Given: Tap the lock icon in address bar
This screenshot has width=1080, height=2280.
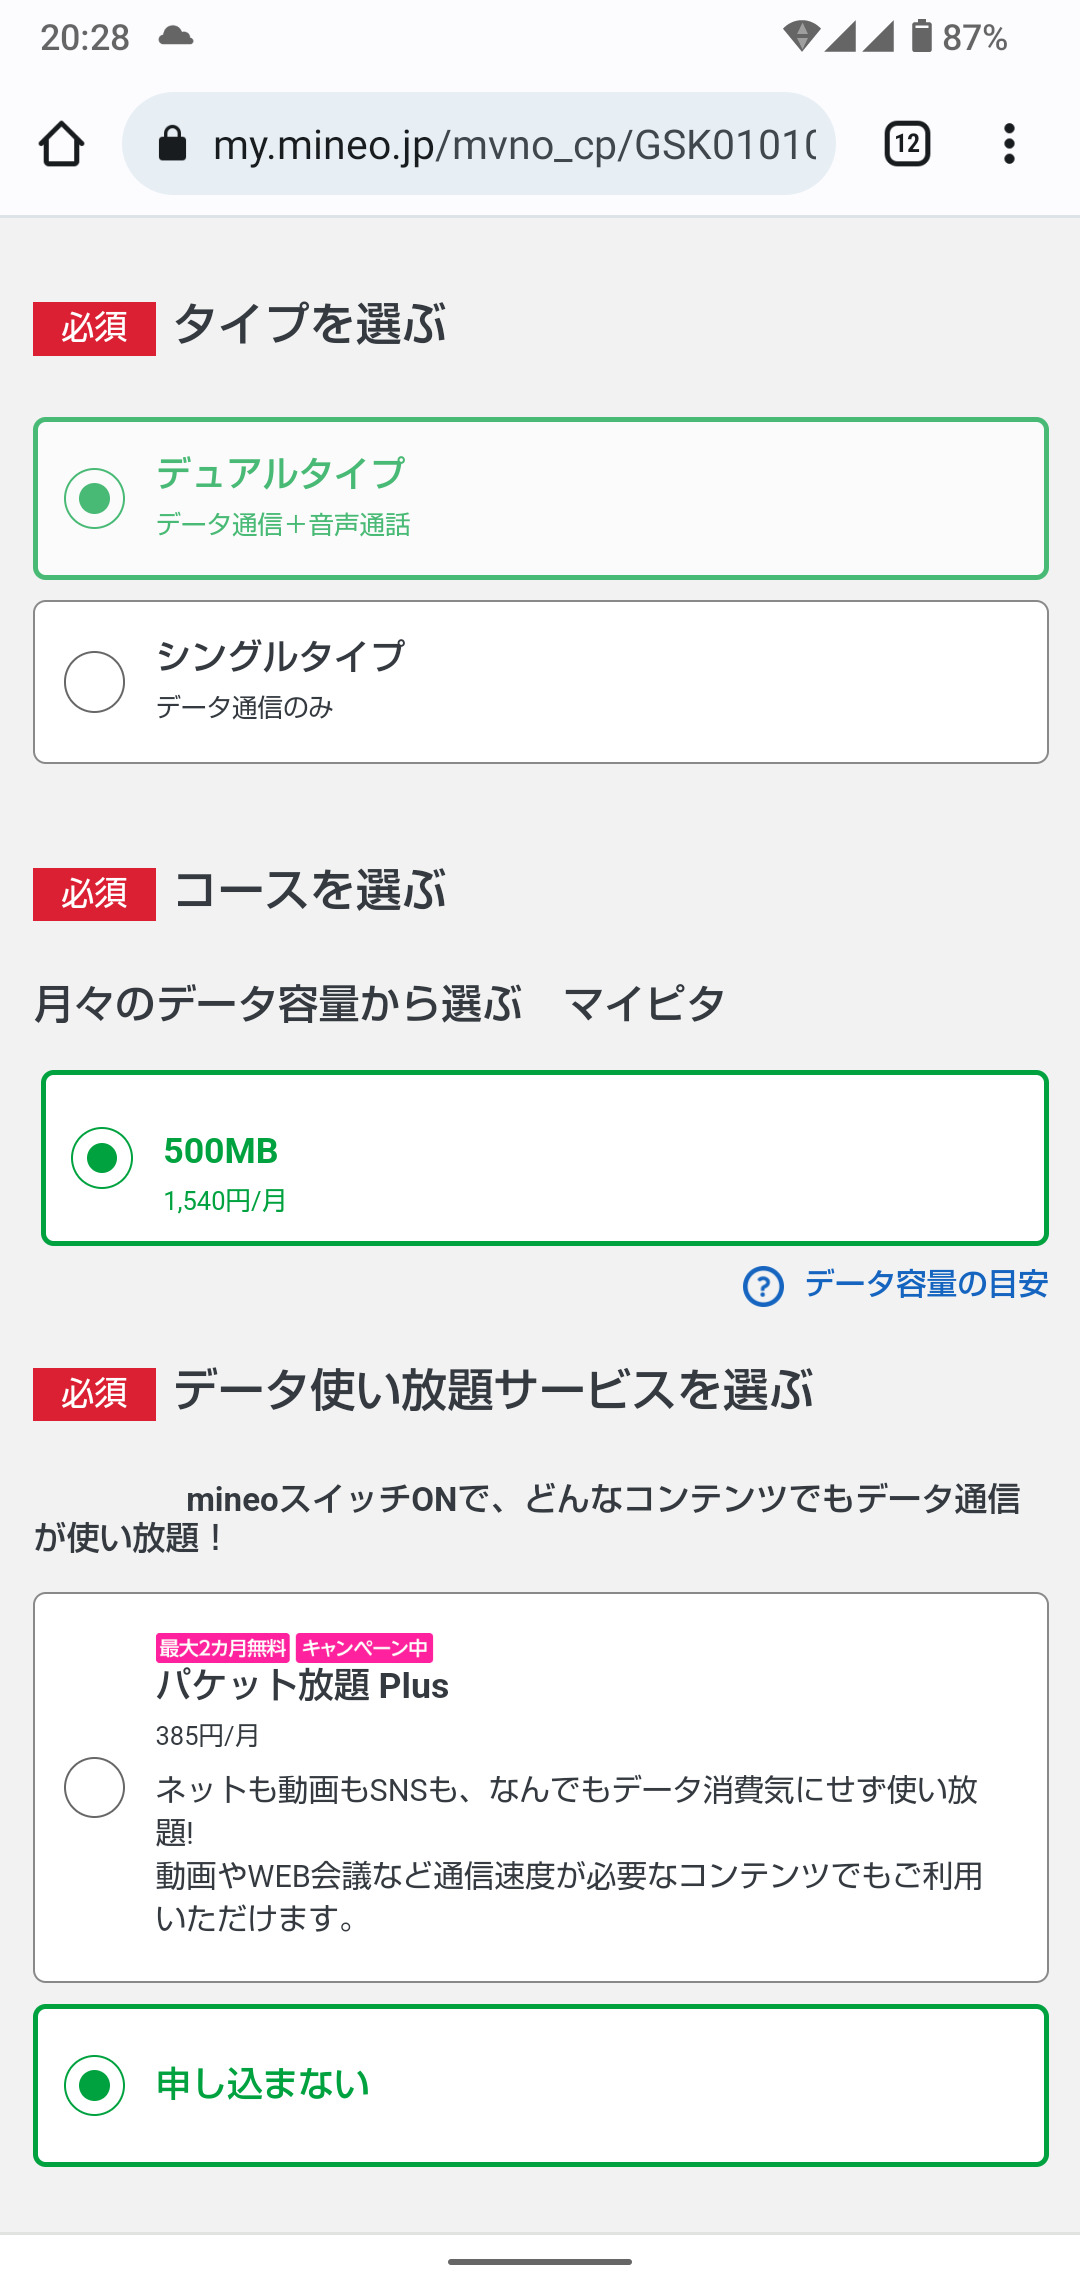Looking at the screenshot, I should [x=173, y=144].
